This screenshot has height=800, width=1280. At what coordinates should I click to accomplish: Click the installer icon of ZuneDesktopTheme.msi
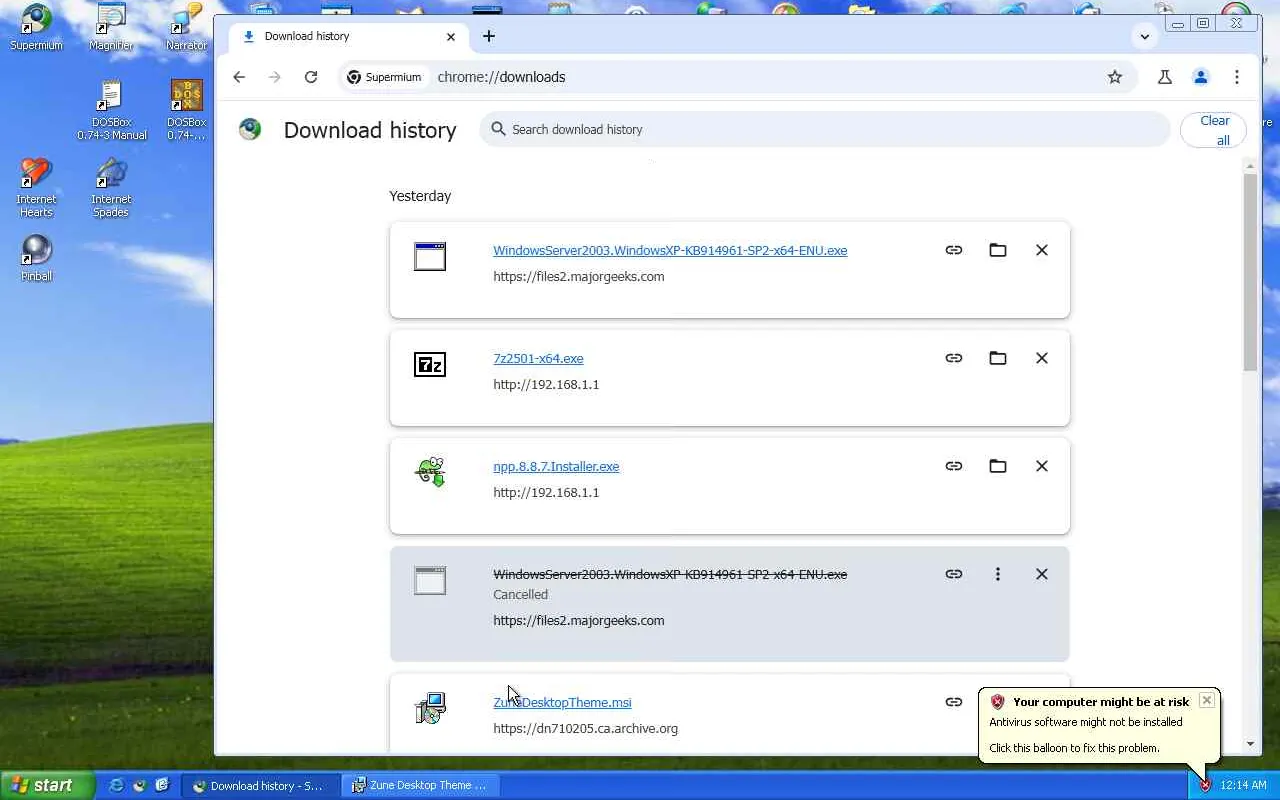pyautogui.click(x=430, y=708)
